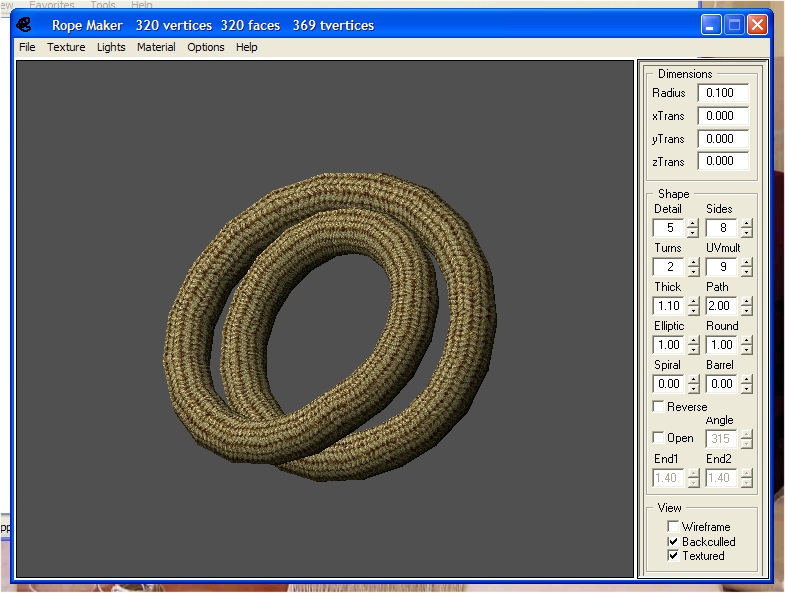785x593 pixels.
Task: Click the Rope Maker title bar icon
Action: tap(24, 25)
